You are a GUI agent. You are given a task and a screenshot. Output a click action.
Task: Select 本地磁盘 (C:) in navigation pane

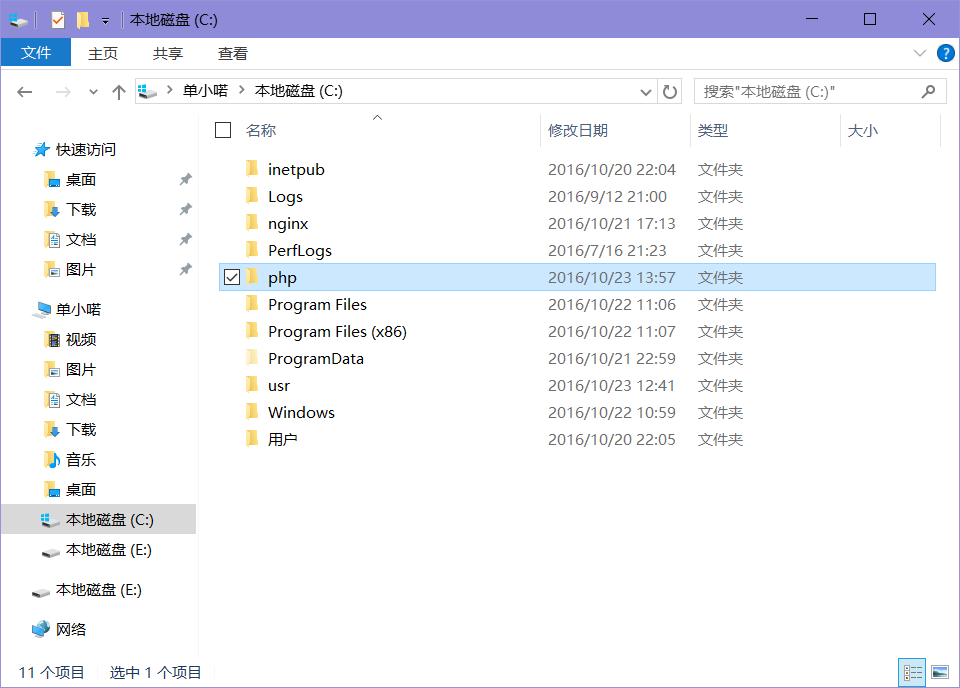tap(99, 520)
